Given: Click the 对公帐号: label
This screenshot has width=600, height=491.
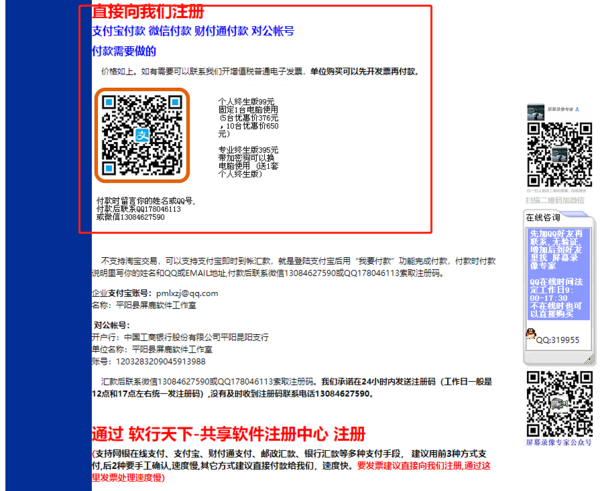Looking at the screenshot, I should point(112,325).
